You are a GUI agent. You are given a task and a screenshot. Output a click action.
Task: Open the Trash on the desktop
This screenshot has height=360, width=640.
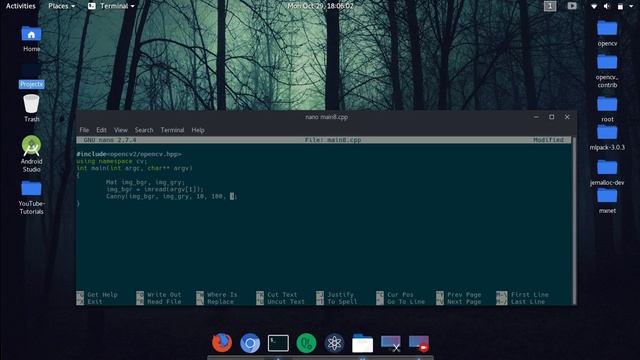point(31,108)
